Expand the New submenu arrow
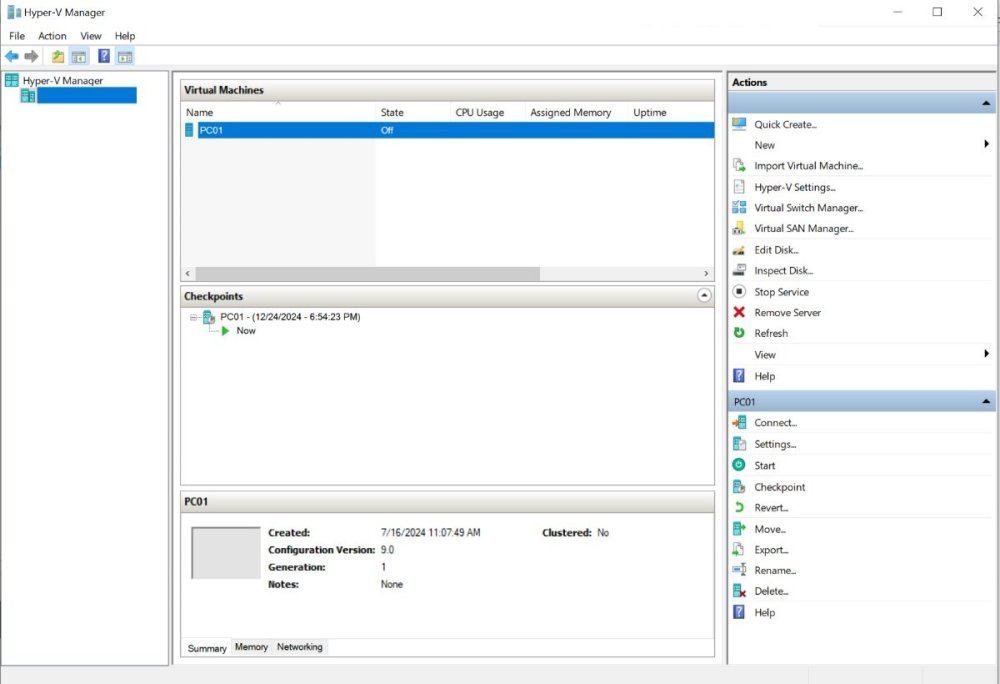The height and width of the screenshot is (684, 1000). [986, 145]
